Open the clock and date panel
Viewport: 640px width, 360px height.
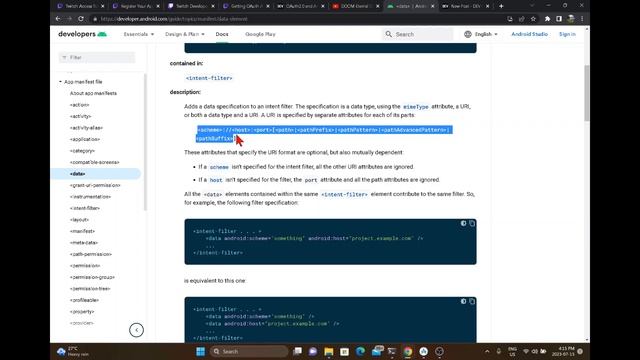563,351
